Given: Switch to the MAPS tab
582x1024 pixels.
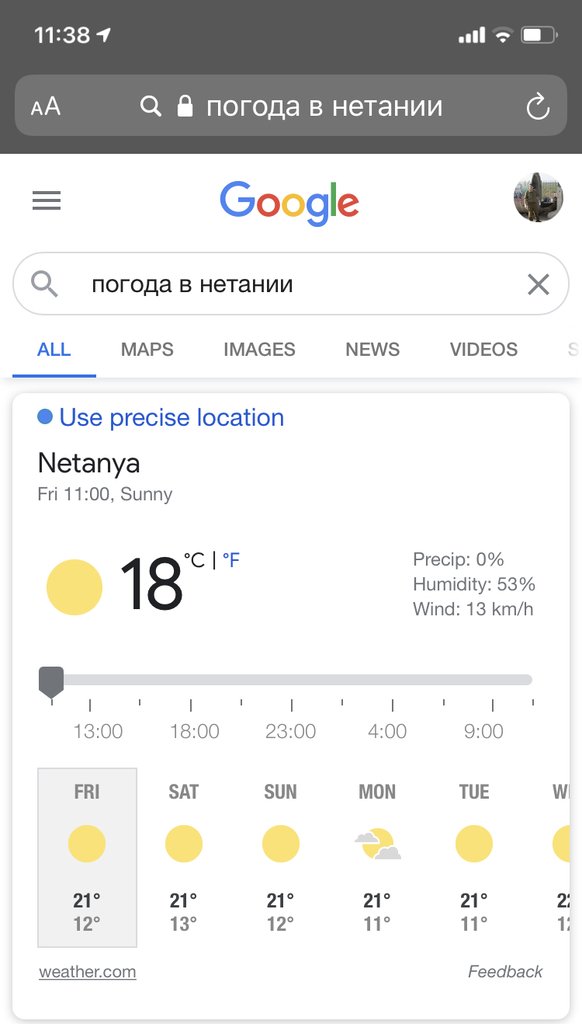Looking at the screenshot, I should point(147,349).
